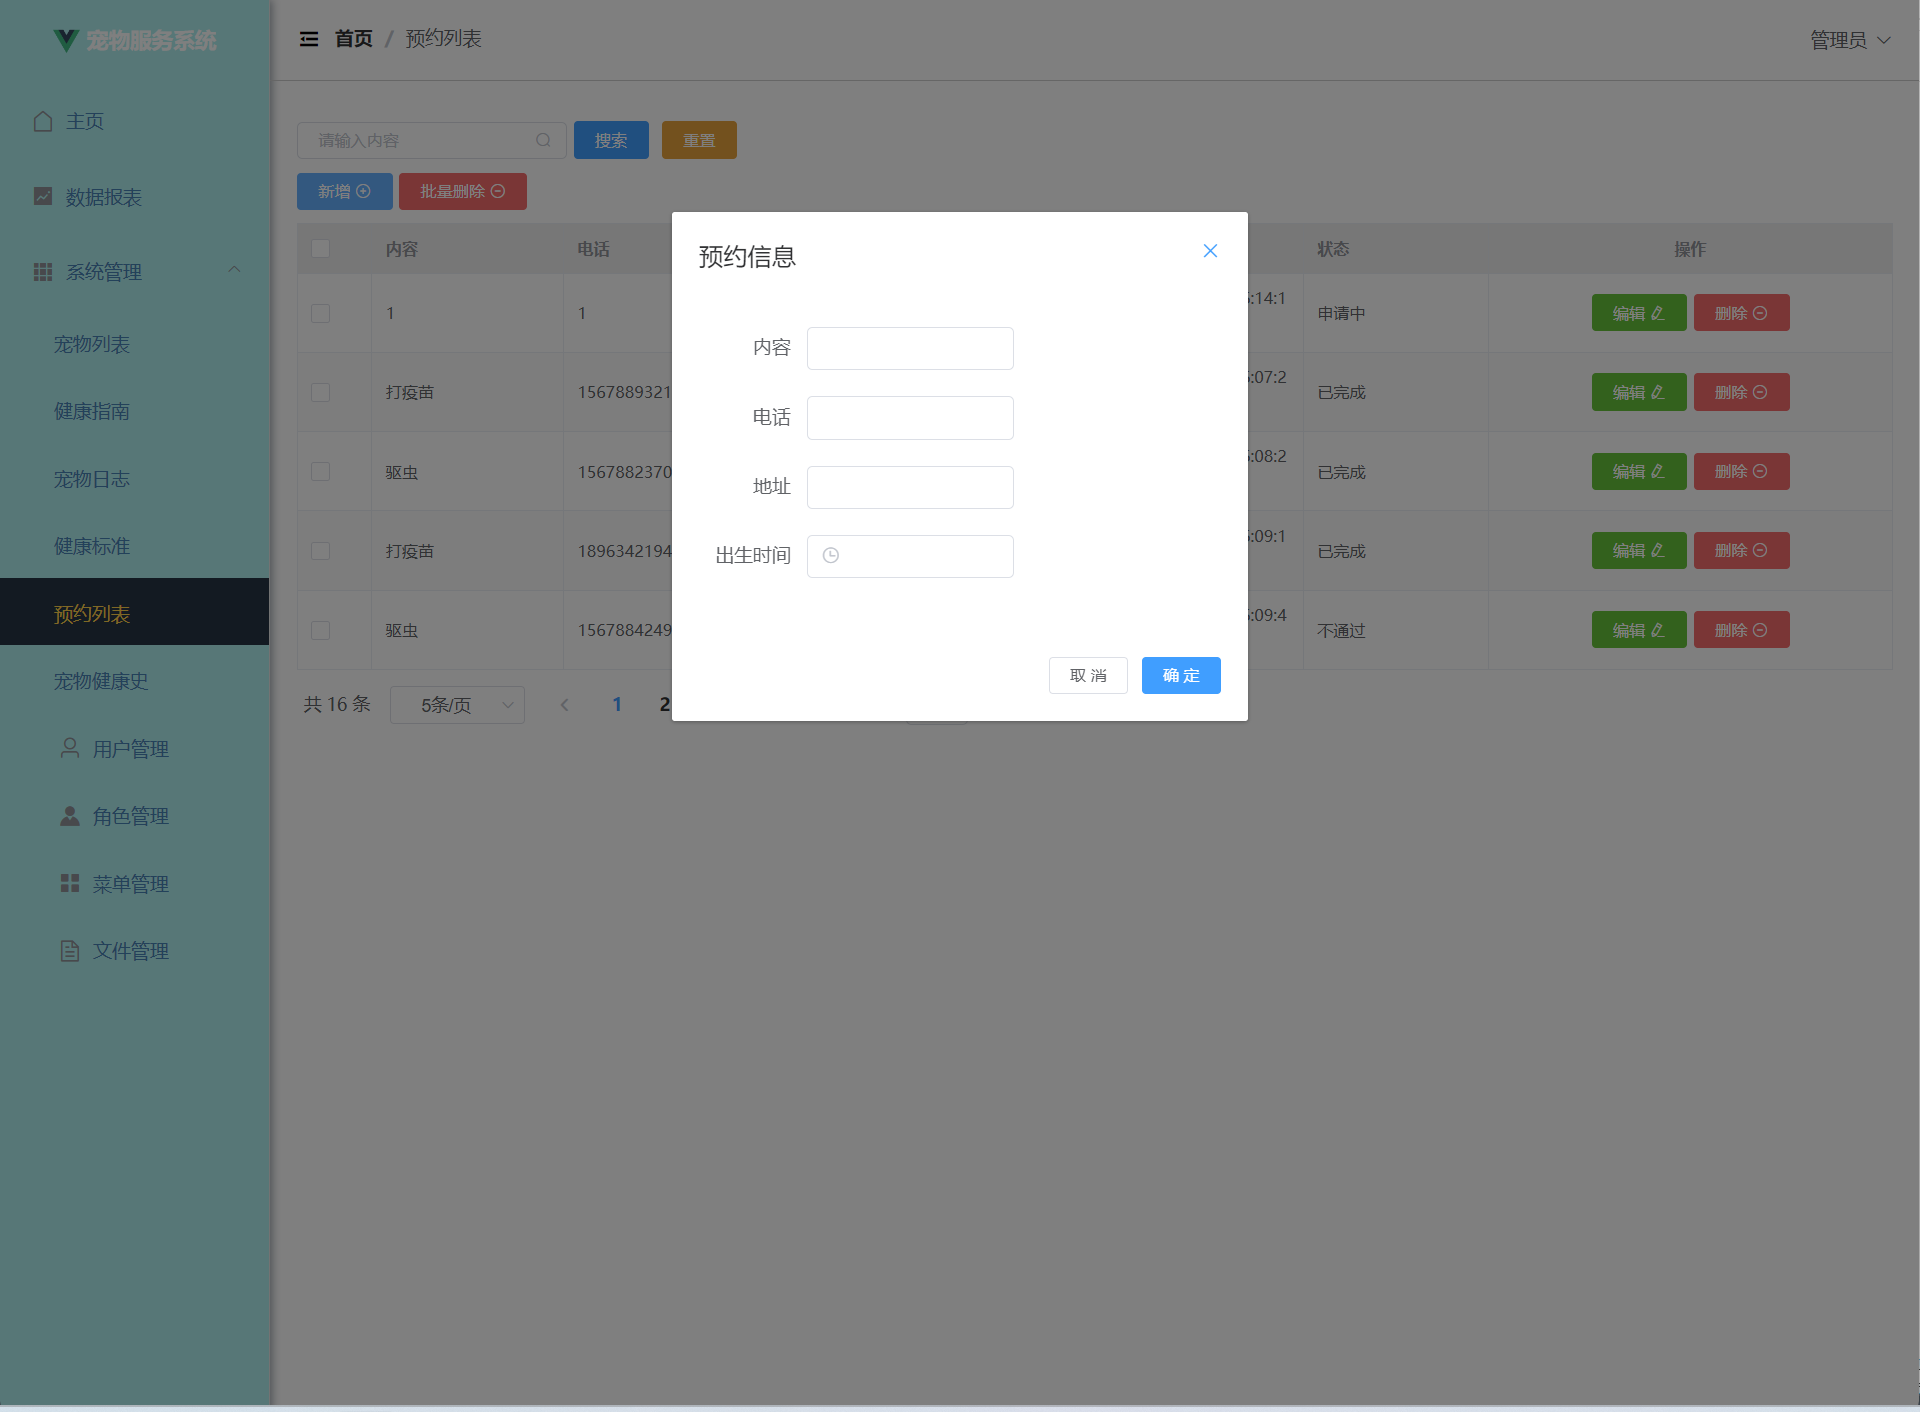1920x1412 pixels.
Task: Click the 确定 button
Action: pyautogui.click(x=1180, y=676)
